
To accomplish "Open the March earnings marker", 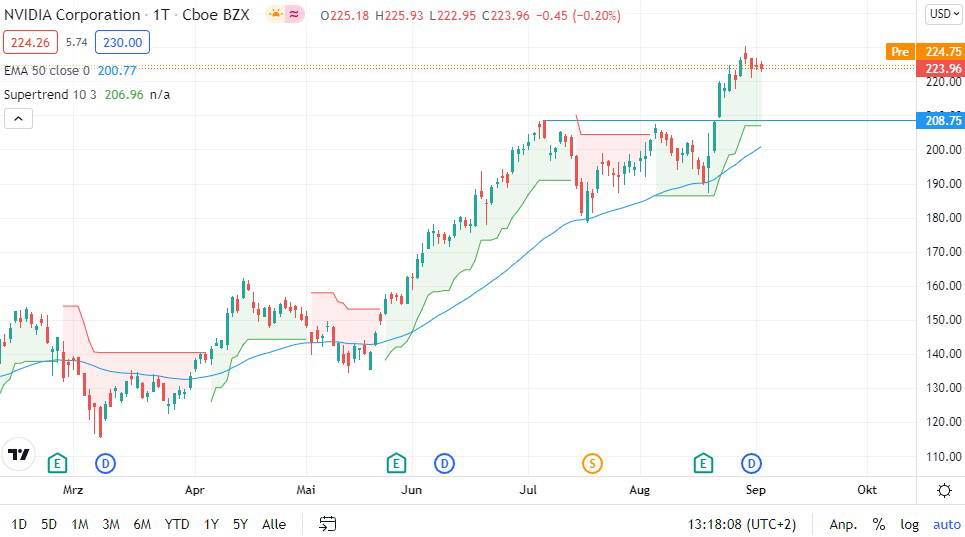I will [x=57, y=463].
